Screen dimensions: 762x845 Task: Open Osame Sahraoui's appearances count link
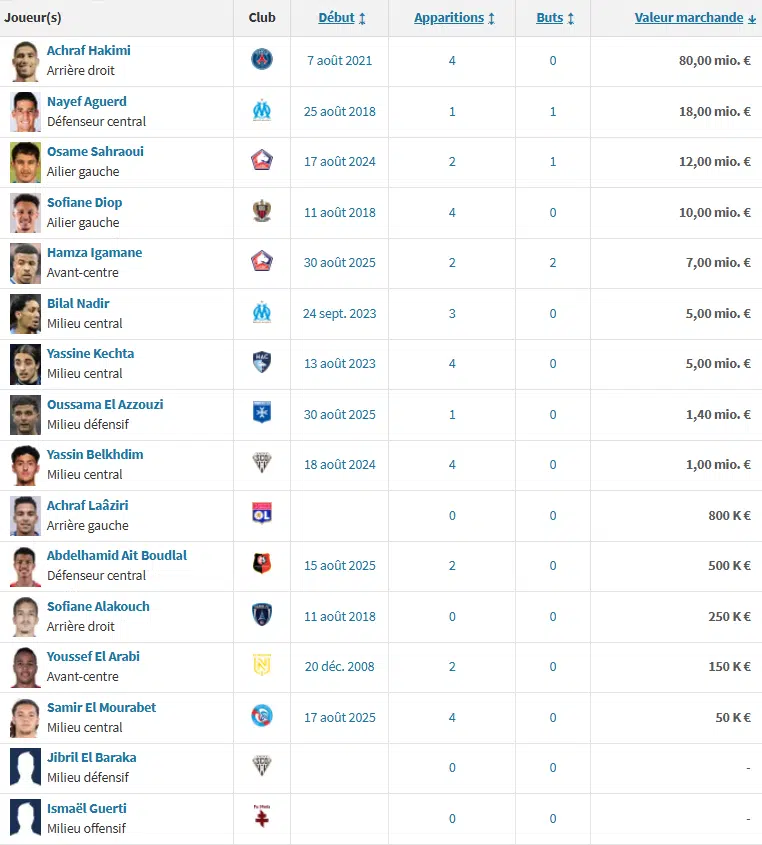click(452, 162)
